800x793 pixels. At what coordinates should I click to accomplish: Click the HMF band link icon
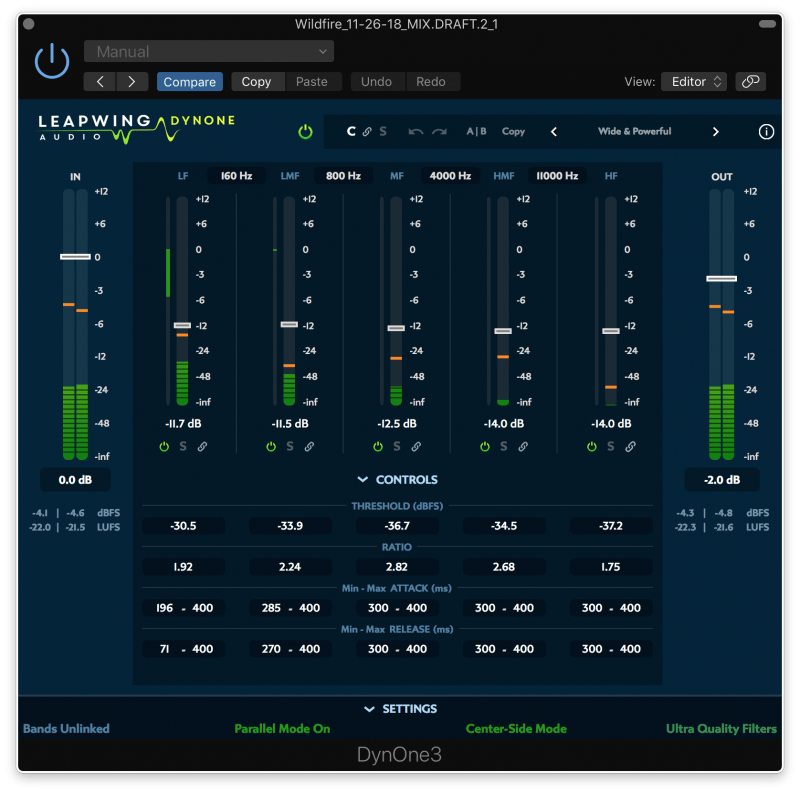[523, 447]
